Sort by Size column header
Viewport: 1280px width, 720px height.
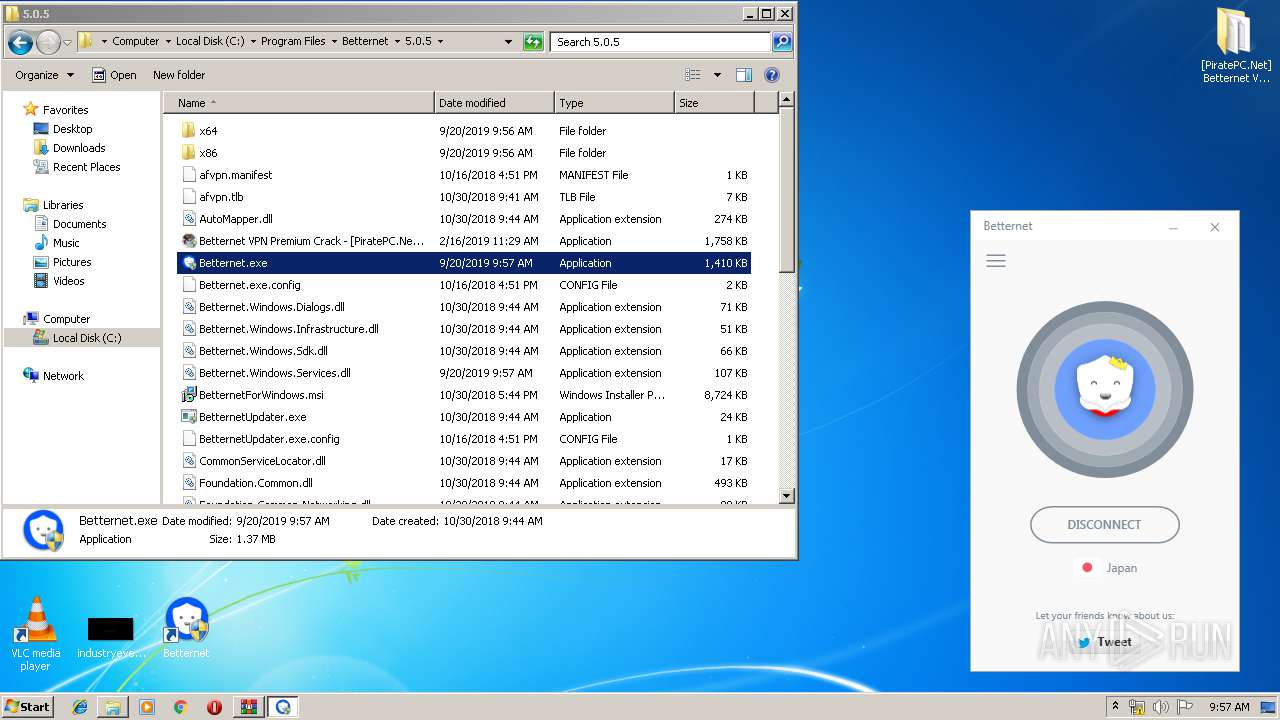pyautogui.click(x=714, y=103)
